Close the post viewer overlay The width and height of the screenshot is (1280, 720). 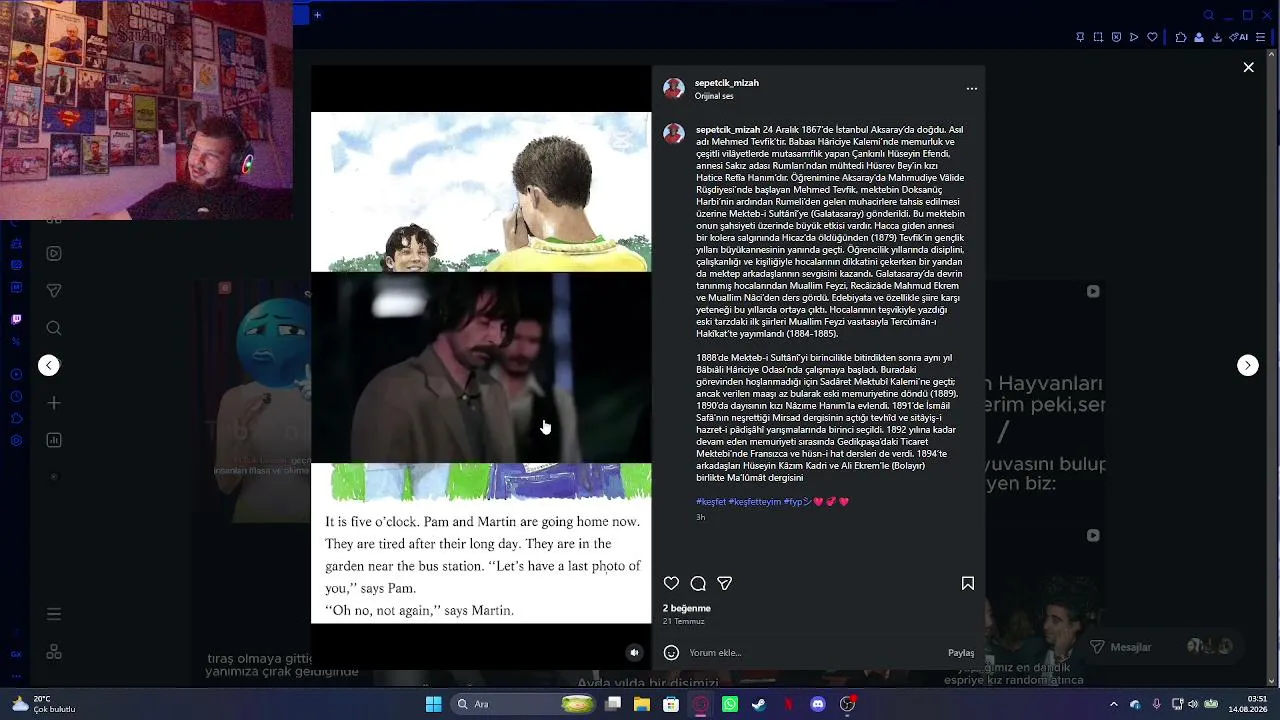pyautogui.click(x=1248, y=67)
